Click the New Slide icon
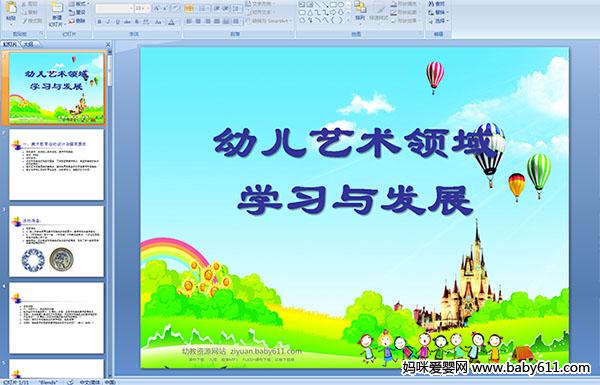 [57, 13]
